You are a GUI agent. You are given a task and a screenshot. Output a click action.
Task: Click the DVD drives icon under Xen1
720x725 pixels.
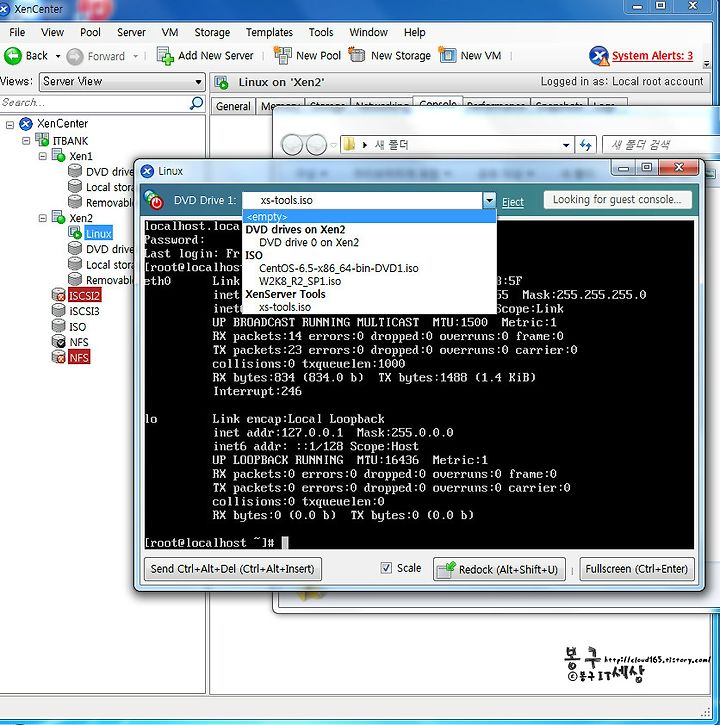pyautogui.click(x=75, y=171)
